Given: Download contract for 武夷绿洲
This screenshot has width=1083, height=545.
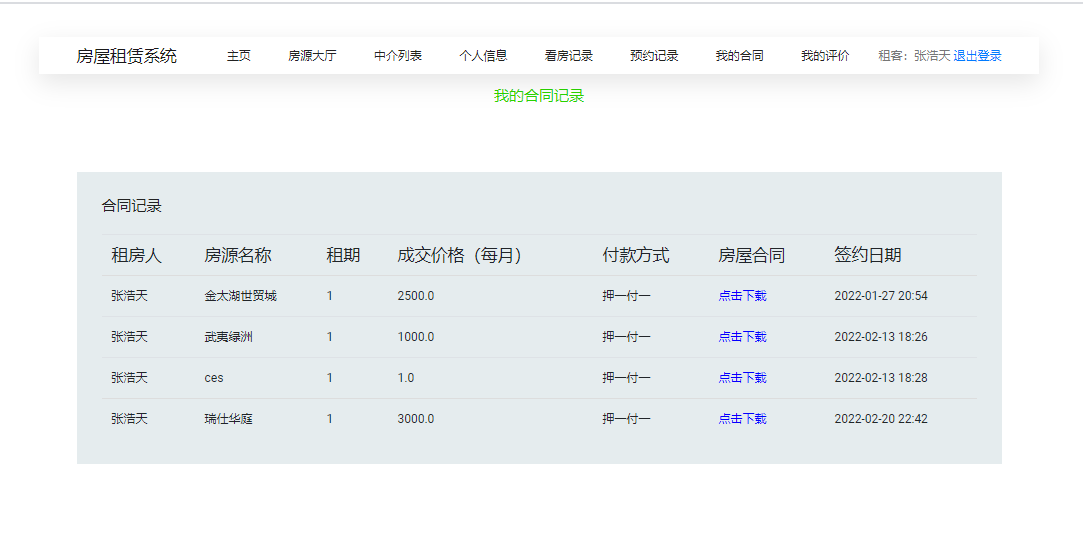Looking at the screenshot, I should (742, 336).
